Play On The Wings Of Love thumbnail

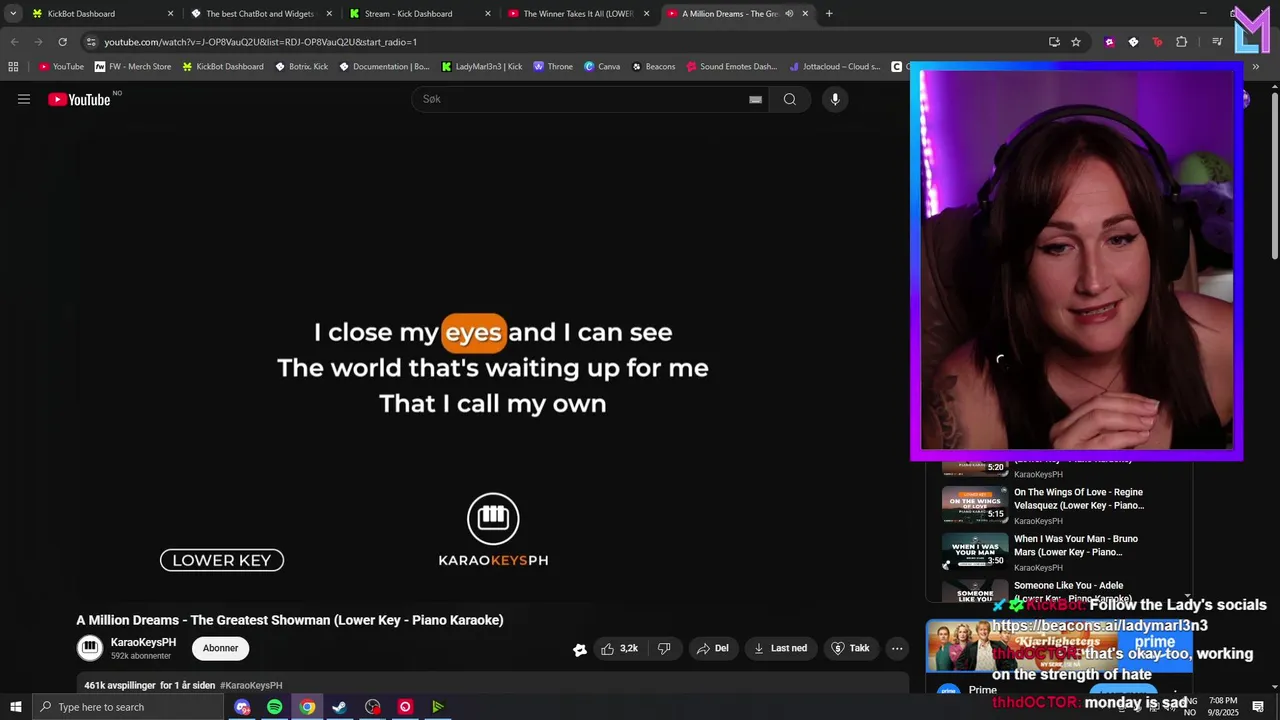[x=975, y=505]
